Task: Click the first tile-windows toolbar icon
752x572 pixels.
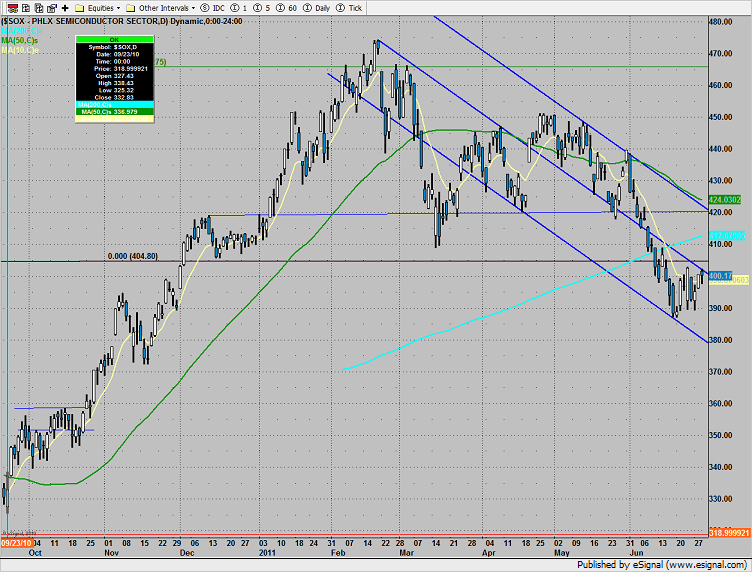Action: [26, 8]
